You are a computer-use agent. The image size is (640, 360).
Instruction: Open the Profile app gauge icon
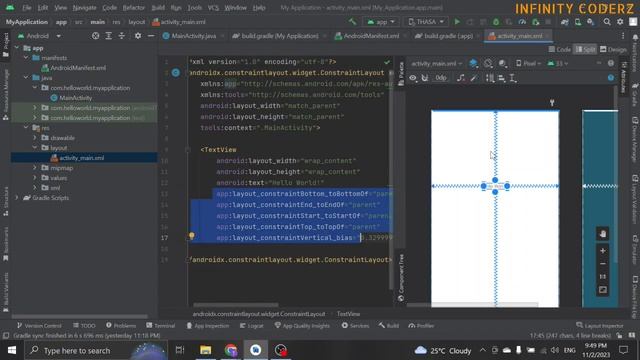point(522,22)
